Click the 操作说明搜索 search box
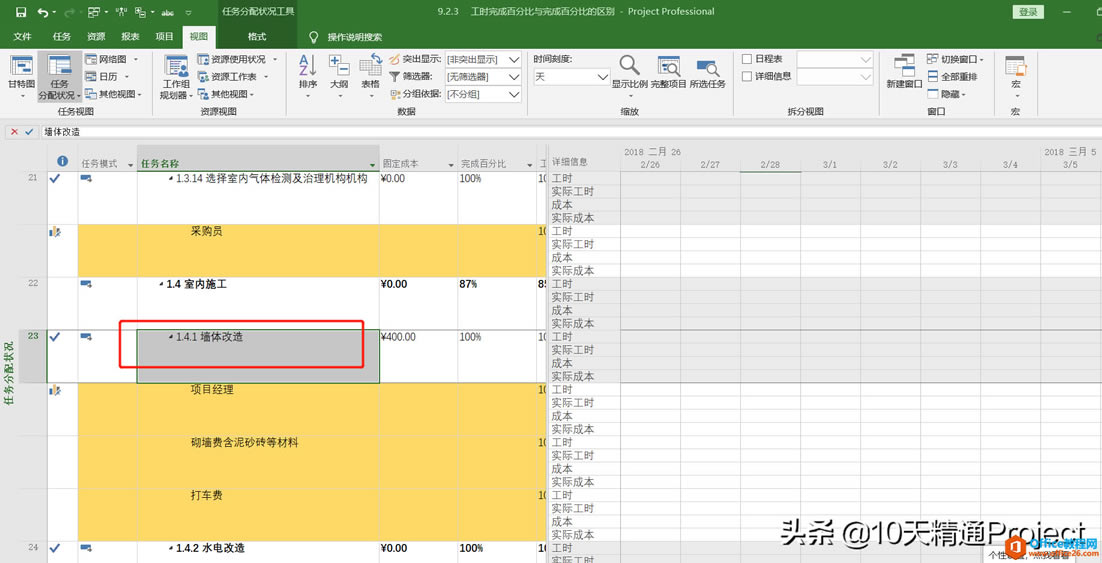 (x=354, y=37)
